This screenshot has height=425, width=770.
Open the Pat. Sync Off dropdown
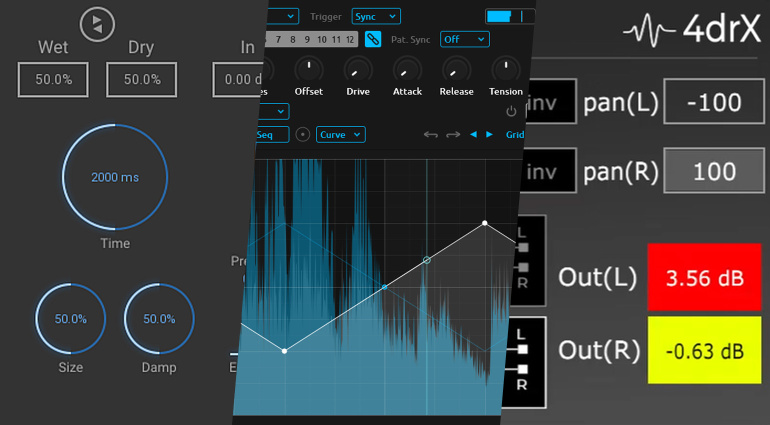[466, 39]
